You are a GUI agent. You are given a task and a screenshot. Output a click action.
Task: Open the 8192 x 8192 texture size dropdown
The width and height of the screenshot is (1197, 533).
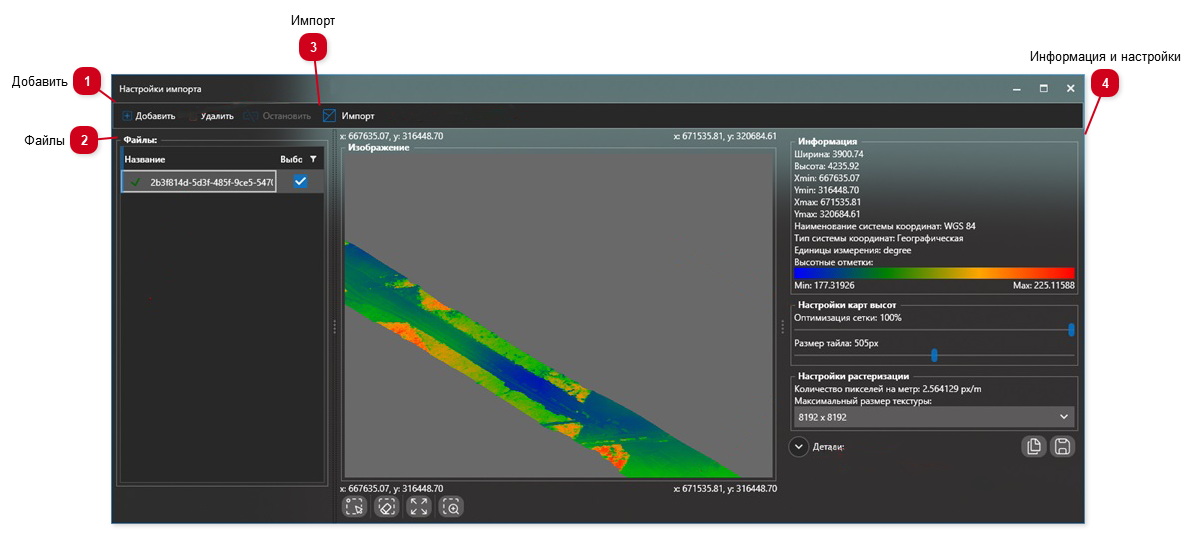[x=934, y=417]
